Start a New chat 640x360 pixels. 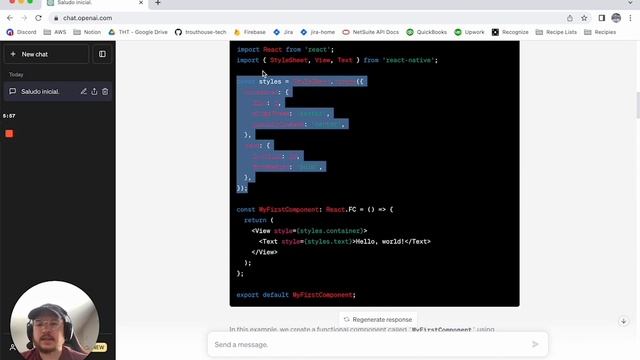46,54
